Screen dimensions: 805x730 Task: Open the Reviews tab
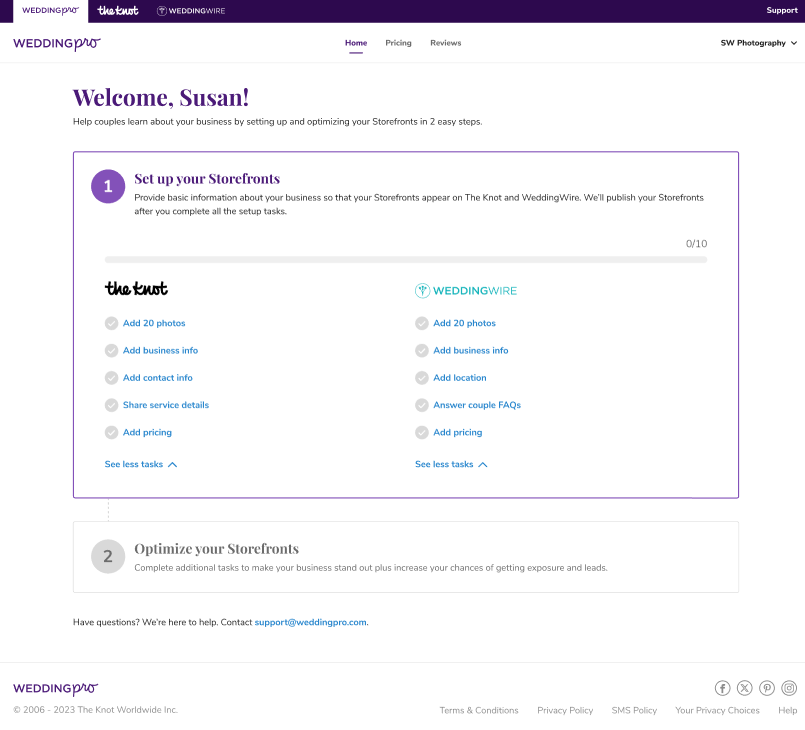pyautogui.click(x=445, y=43)
